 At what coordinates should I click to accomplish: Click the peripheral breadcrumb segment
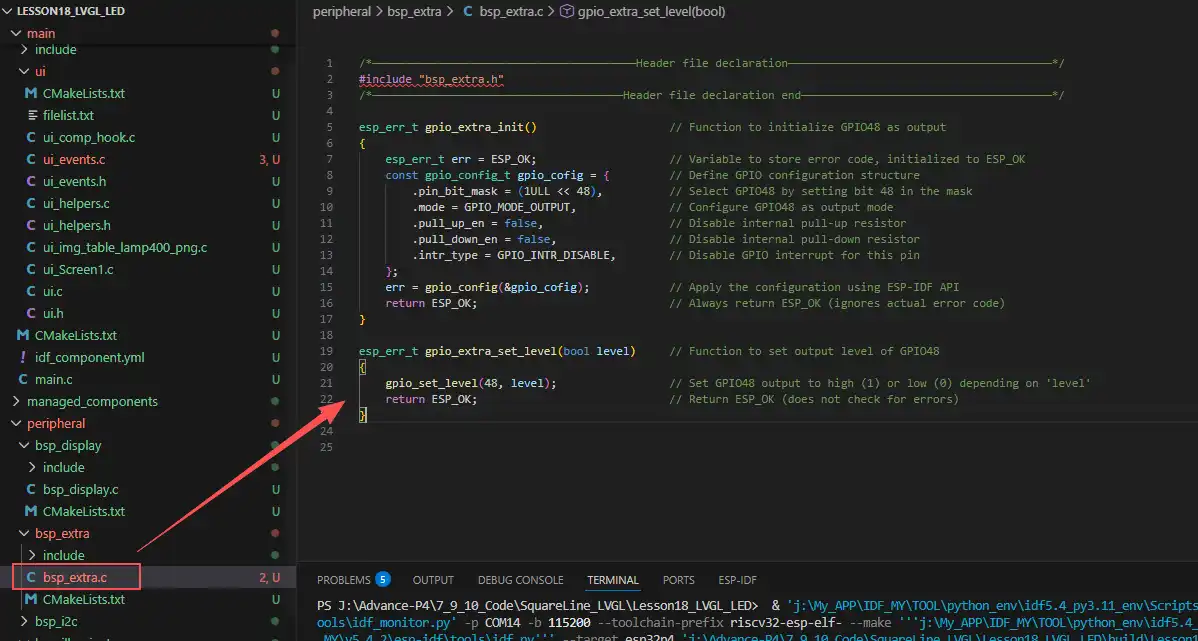[x=341, y=12]
